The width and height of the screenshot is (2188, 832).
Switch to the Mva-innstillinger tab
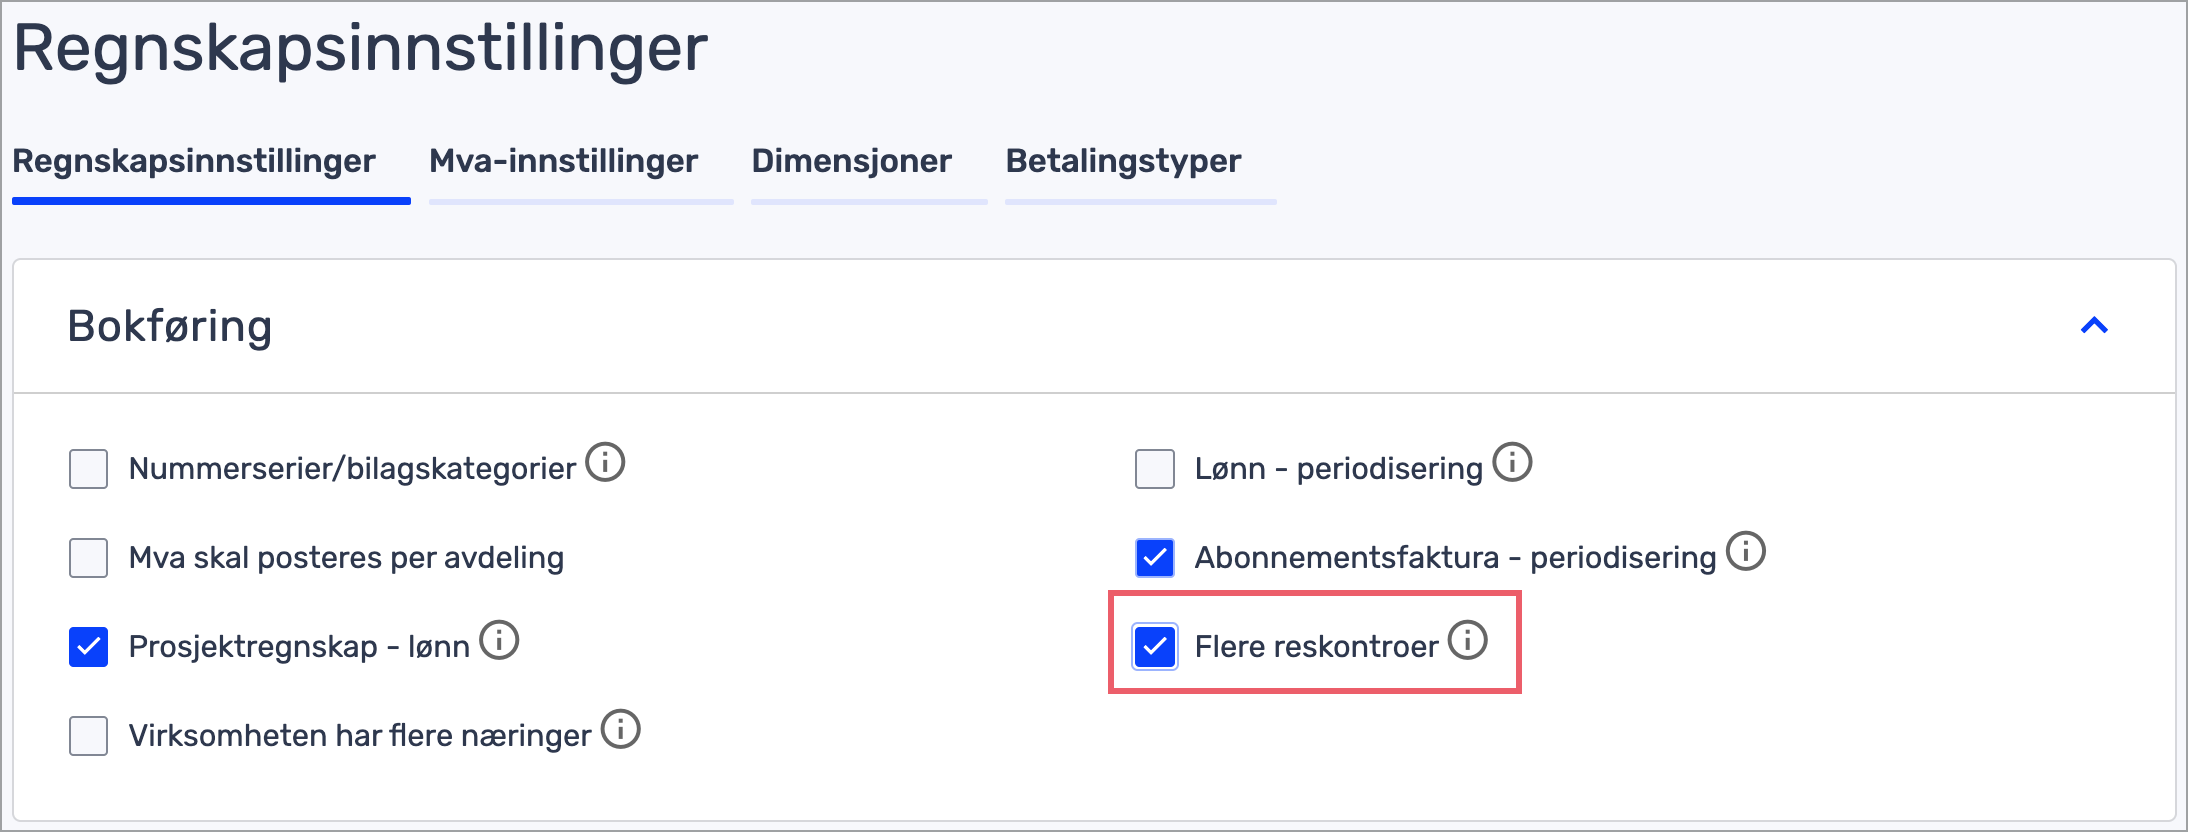click(x=563, y=161)
